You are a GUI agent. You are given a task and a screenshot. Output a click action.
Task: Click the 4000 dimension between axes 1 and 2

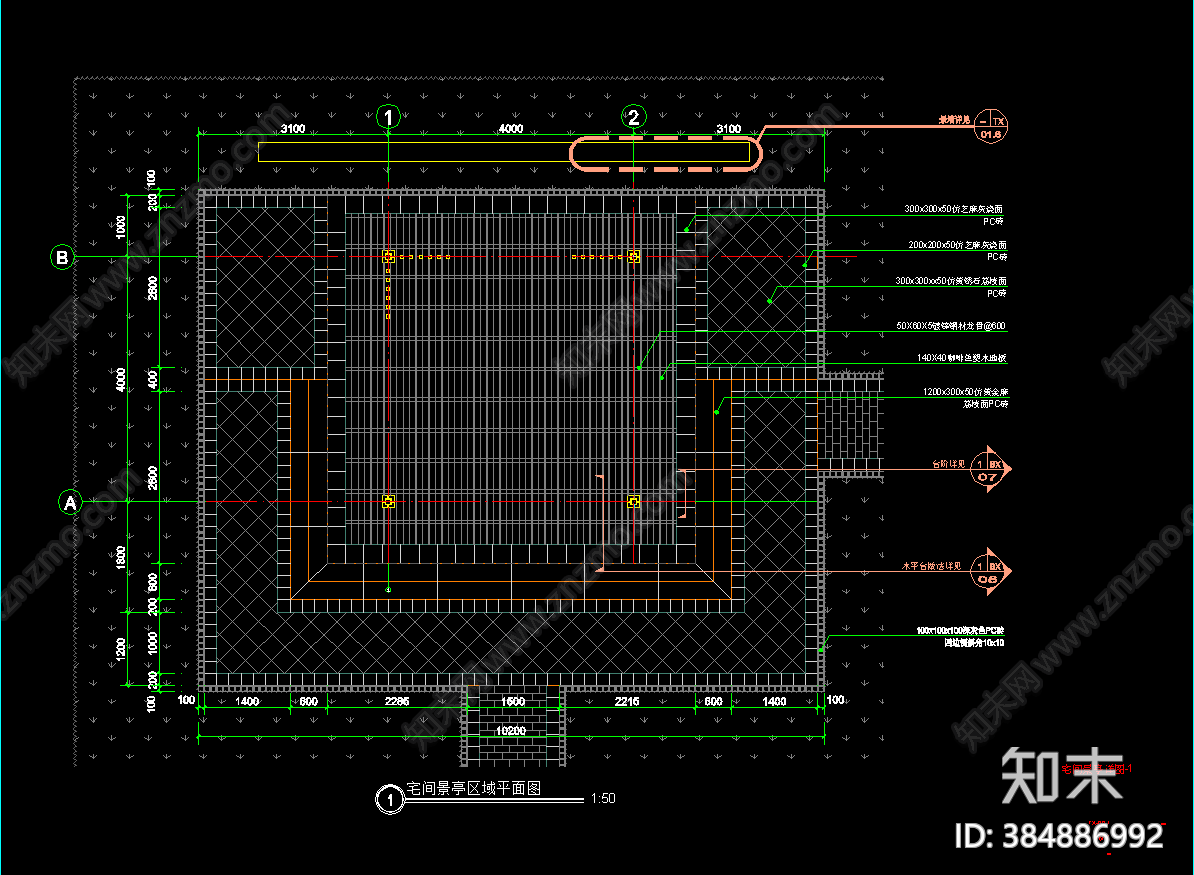click(x=511, y=129)
